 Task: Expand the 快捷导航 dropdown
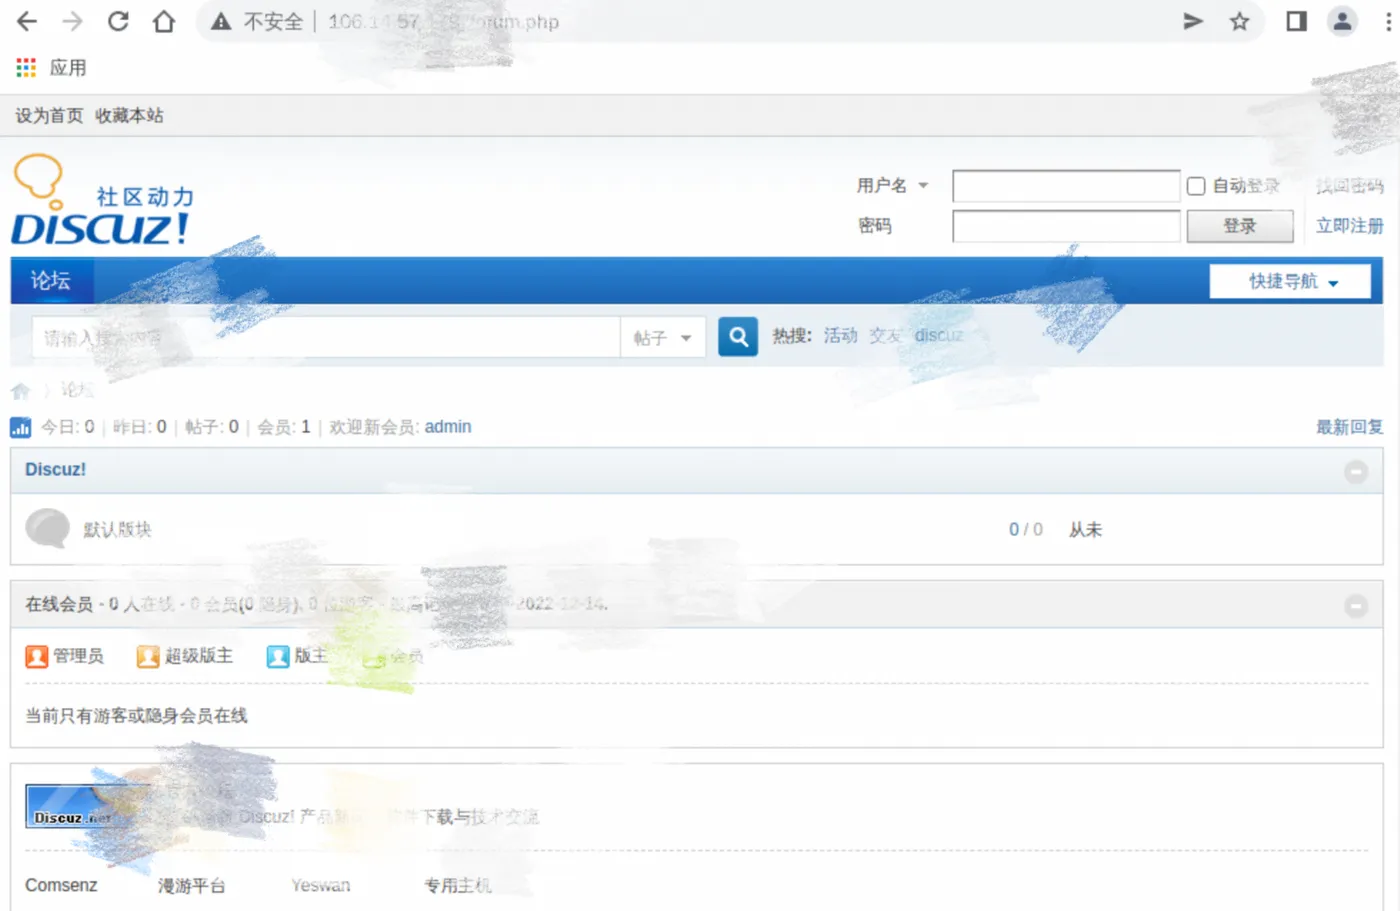[x=1290, y=281]
